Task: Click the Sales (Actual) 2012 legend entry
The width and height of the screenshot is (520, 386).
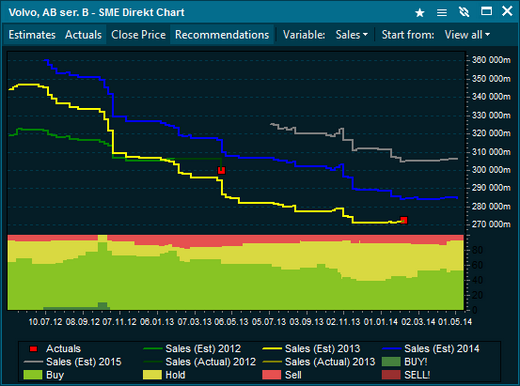Action: (x=200, y=362)
